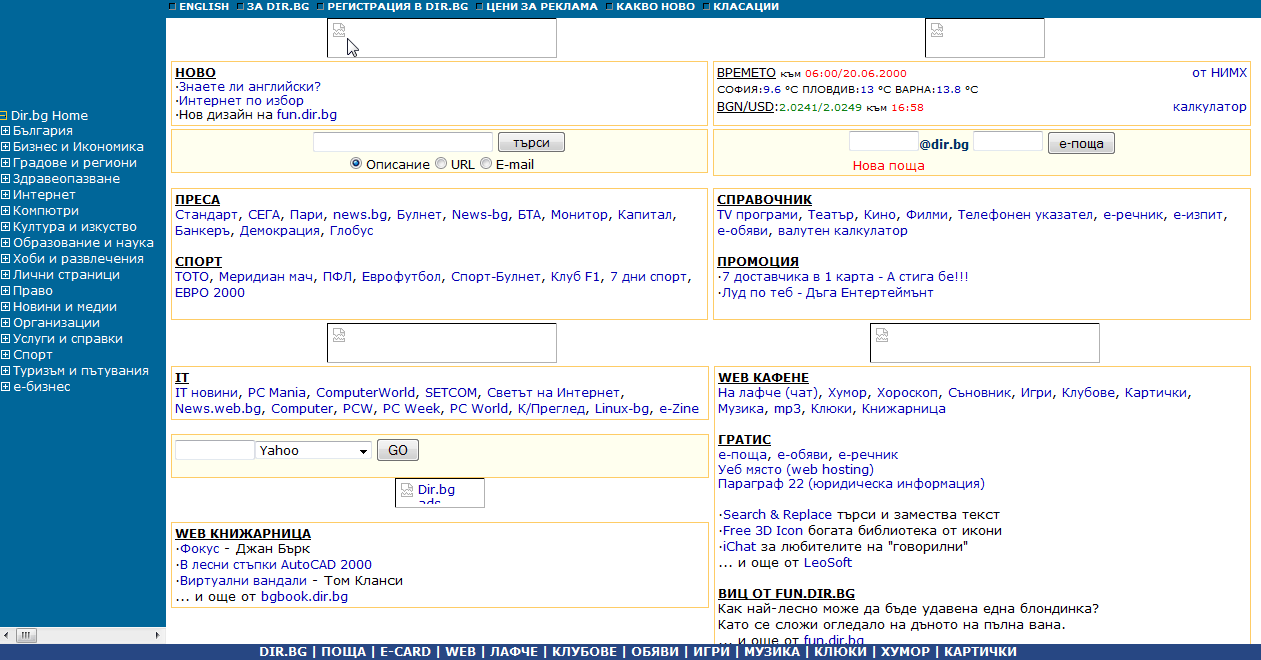This screenshot has width=1261, height=660.
Task: Open the Нова поща link
Action: coord(888,165)
